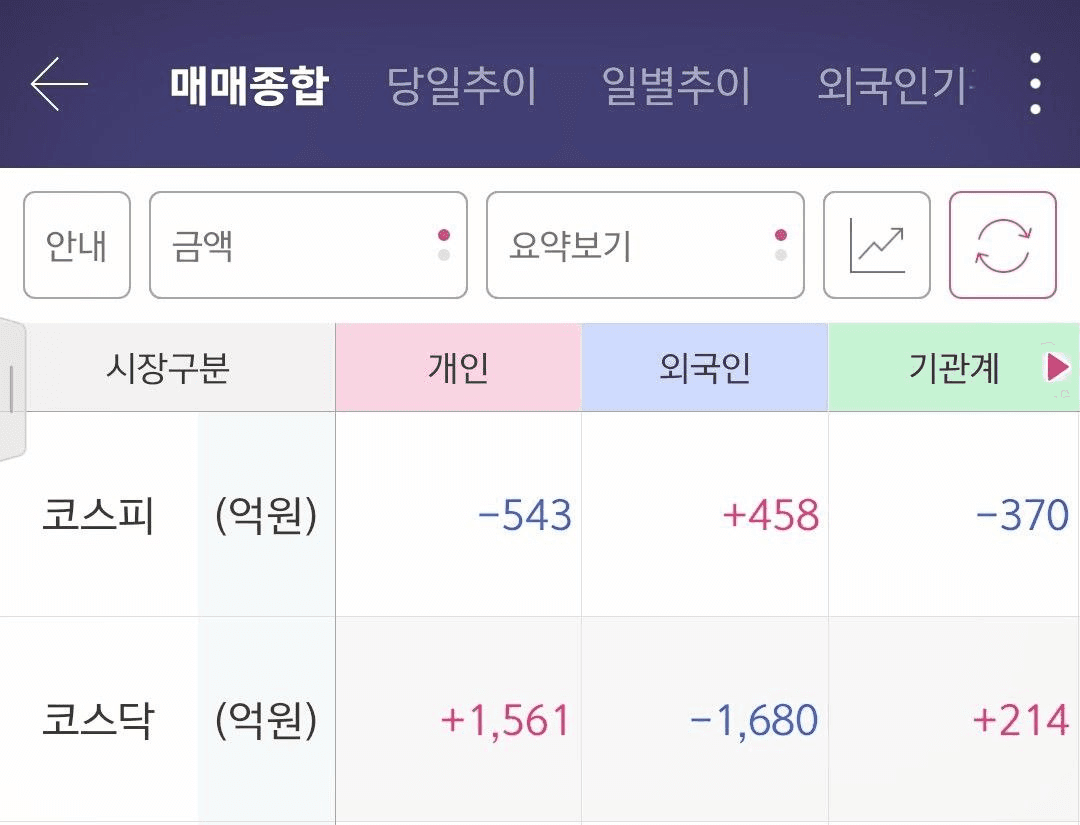Select the blue 외국인 column header
This screenshot has height=825, width=1080.
(x=705, y=367)
